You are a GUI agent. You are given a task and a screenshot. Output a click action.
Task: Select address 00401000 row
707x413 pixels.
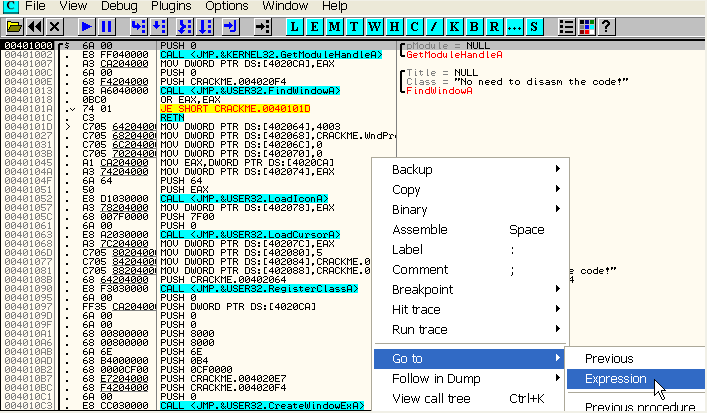(x=28, y=46)
